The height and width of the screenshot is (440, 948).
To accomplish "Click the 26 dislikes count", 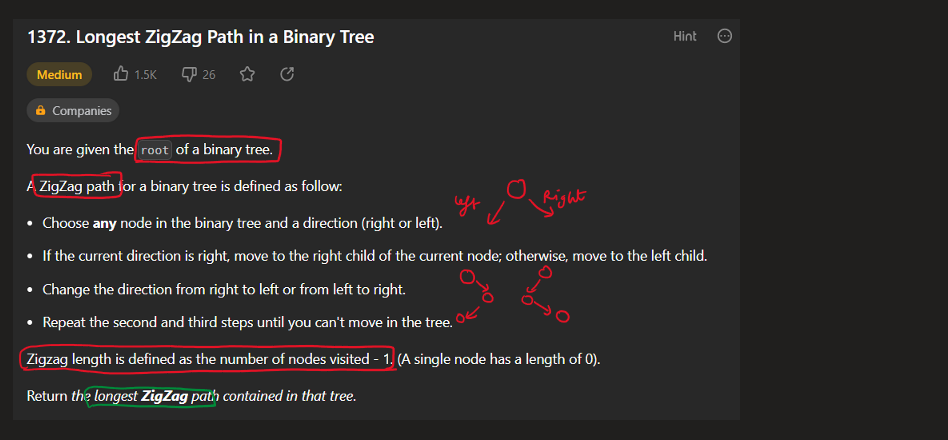I will (208, 74).
